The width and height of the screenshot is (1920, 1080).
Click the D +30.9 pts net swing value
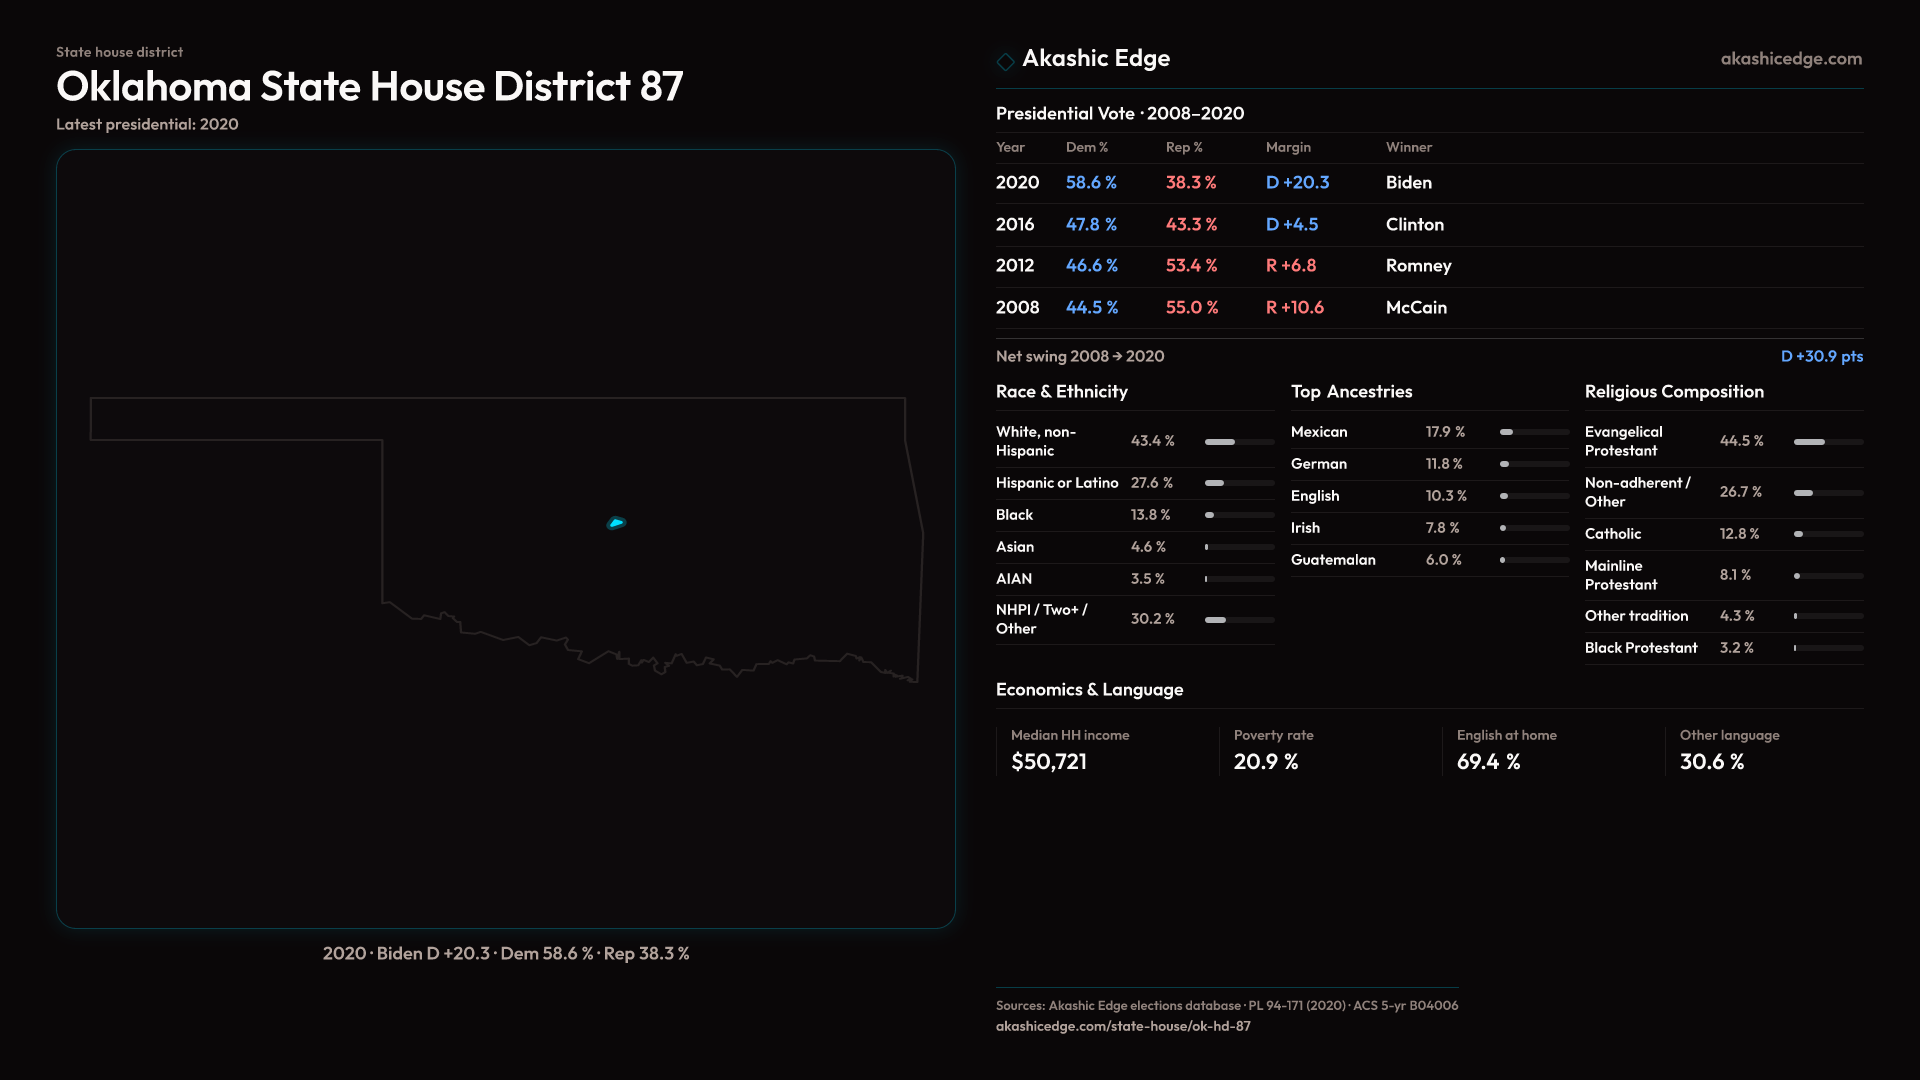[x=1821, y=357]
